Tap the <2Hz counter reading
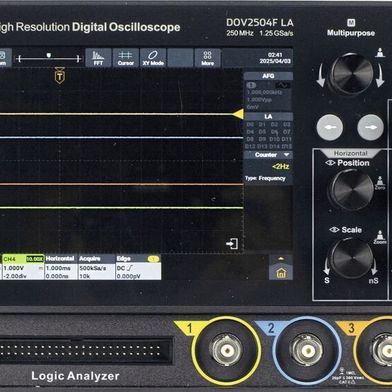Screen dimensions: 392x392 [x=281, y=167]
